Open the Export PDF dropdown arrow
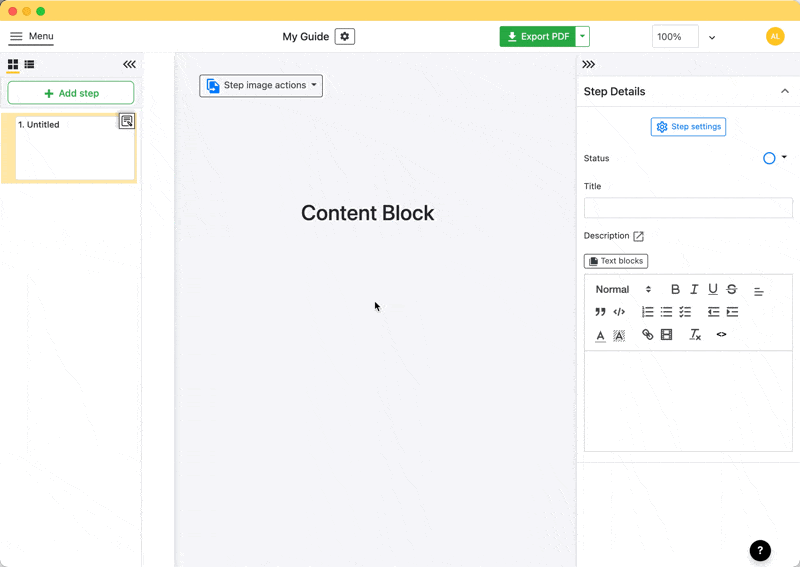 coord(583,37)
